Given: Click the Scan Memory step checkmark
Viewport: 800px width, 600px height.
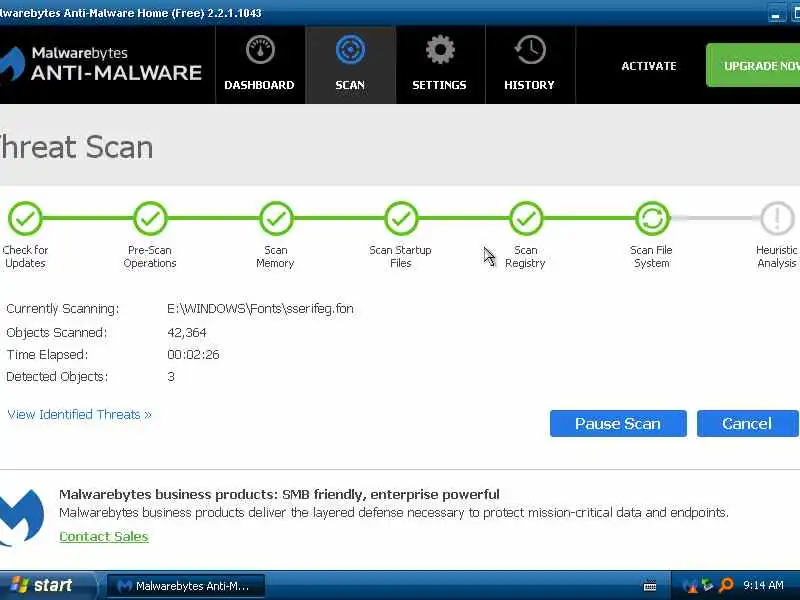Looking at the screenshot, I should [x=276, y=218].
